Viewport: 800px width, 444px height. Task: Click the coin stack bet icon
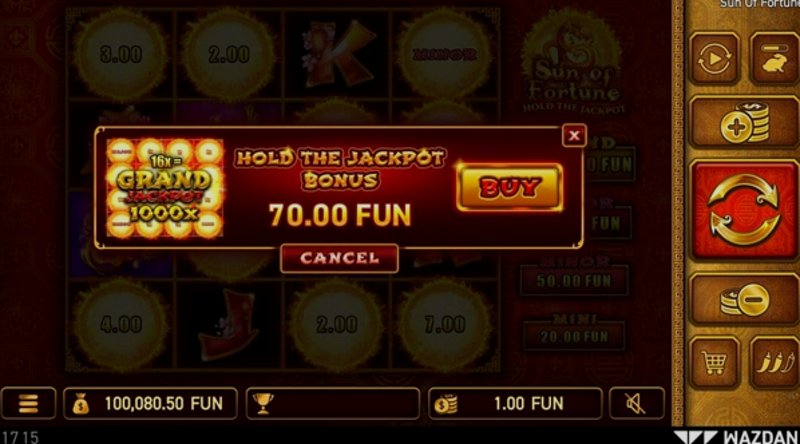(445, 404)
